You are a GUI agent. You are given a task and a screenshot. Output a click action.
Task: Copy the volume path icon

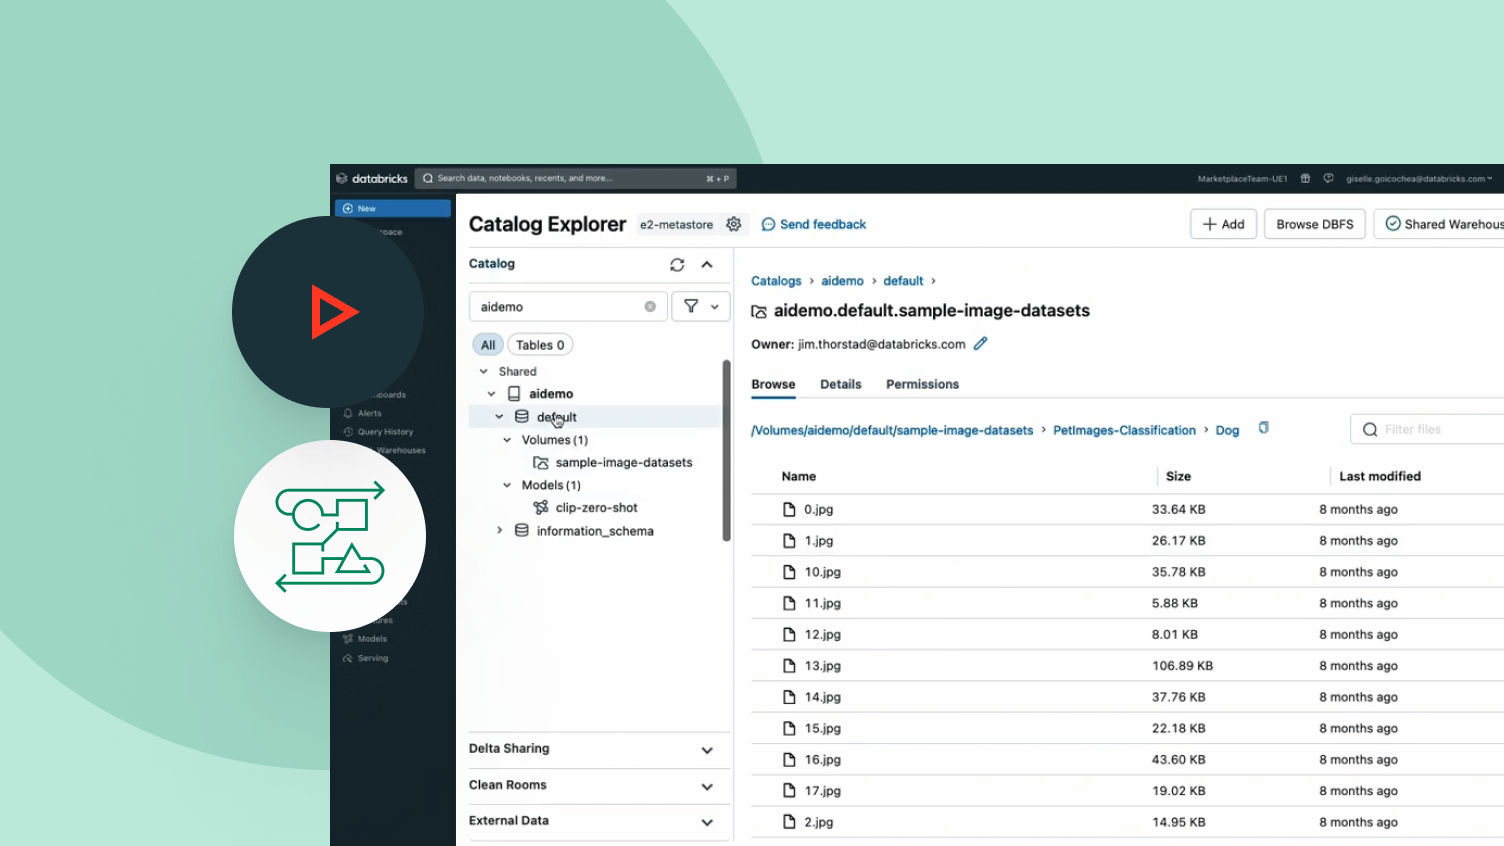point(1263,428)
